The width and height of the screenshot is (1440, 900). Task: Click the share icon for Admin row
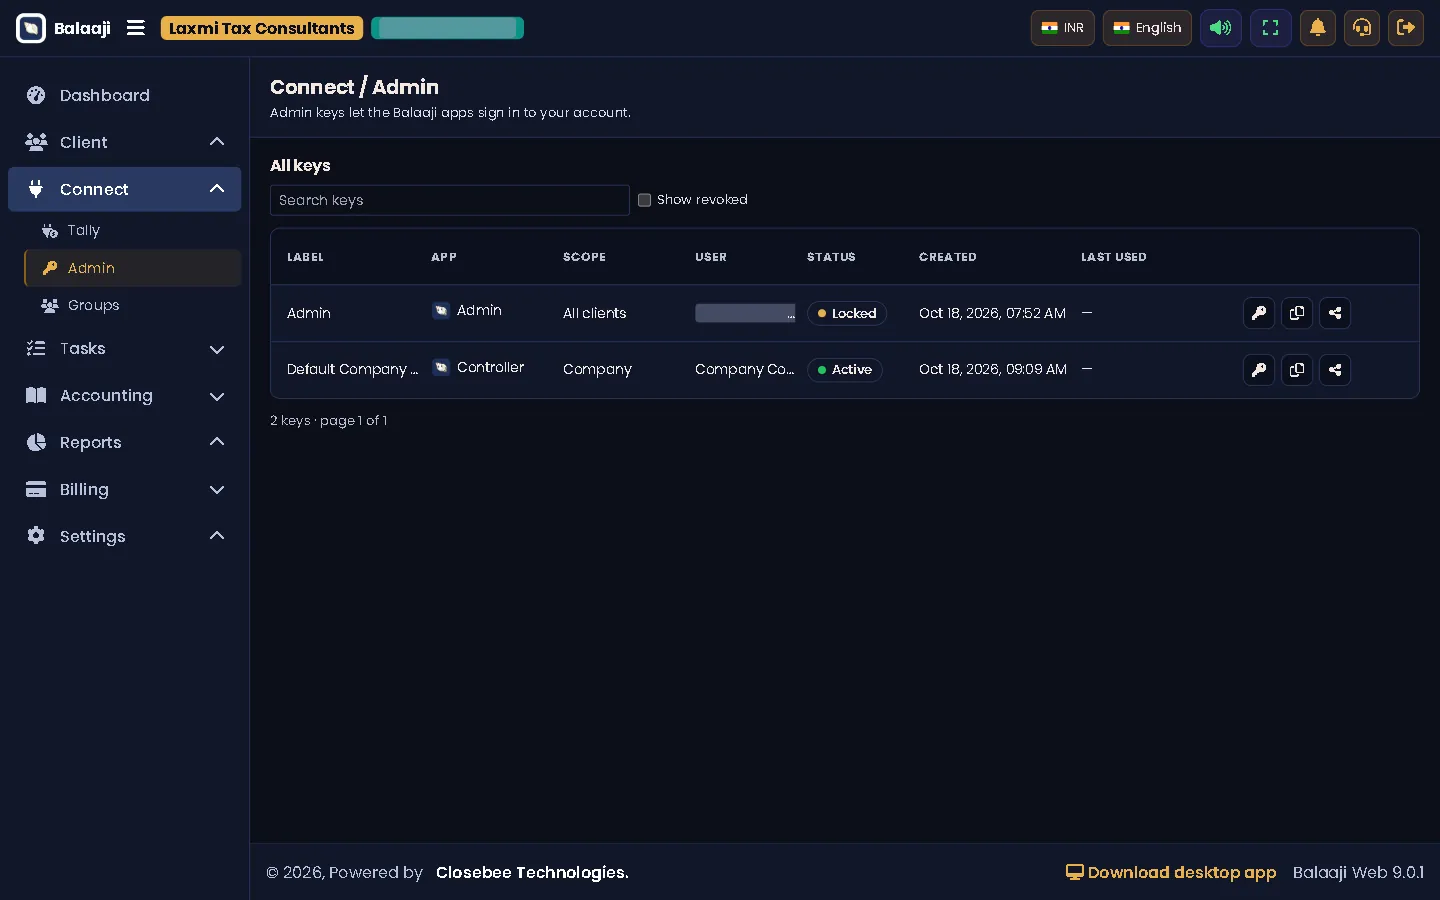pyautogui.click(x=1334, y=313)
